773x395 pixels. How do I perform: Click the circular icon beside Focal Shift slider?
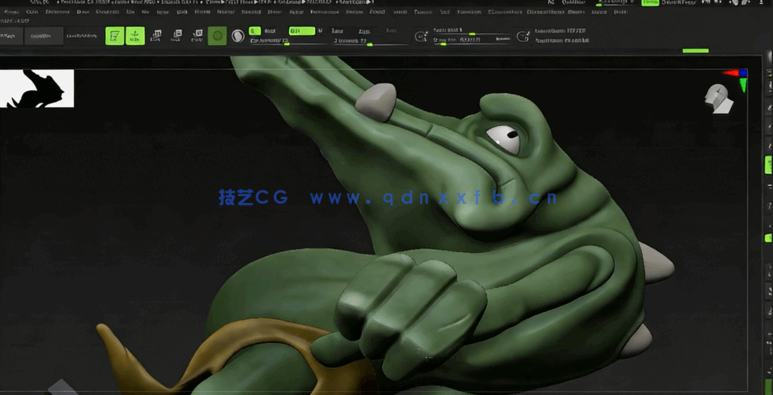[x=421, y=36]
